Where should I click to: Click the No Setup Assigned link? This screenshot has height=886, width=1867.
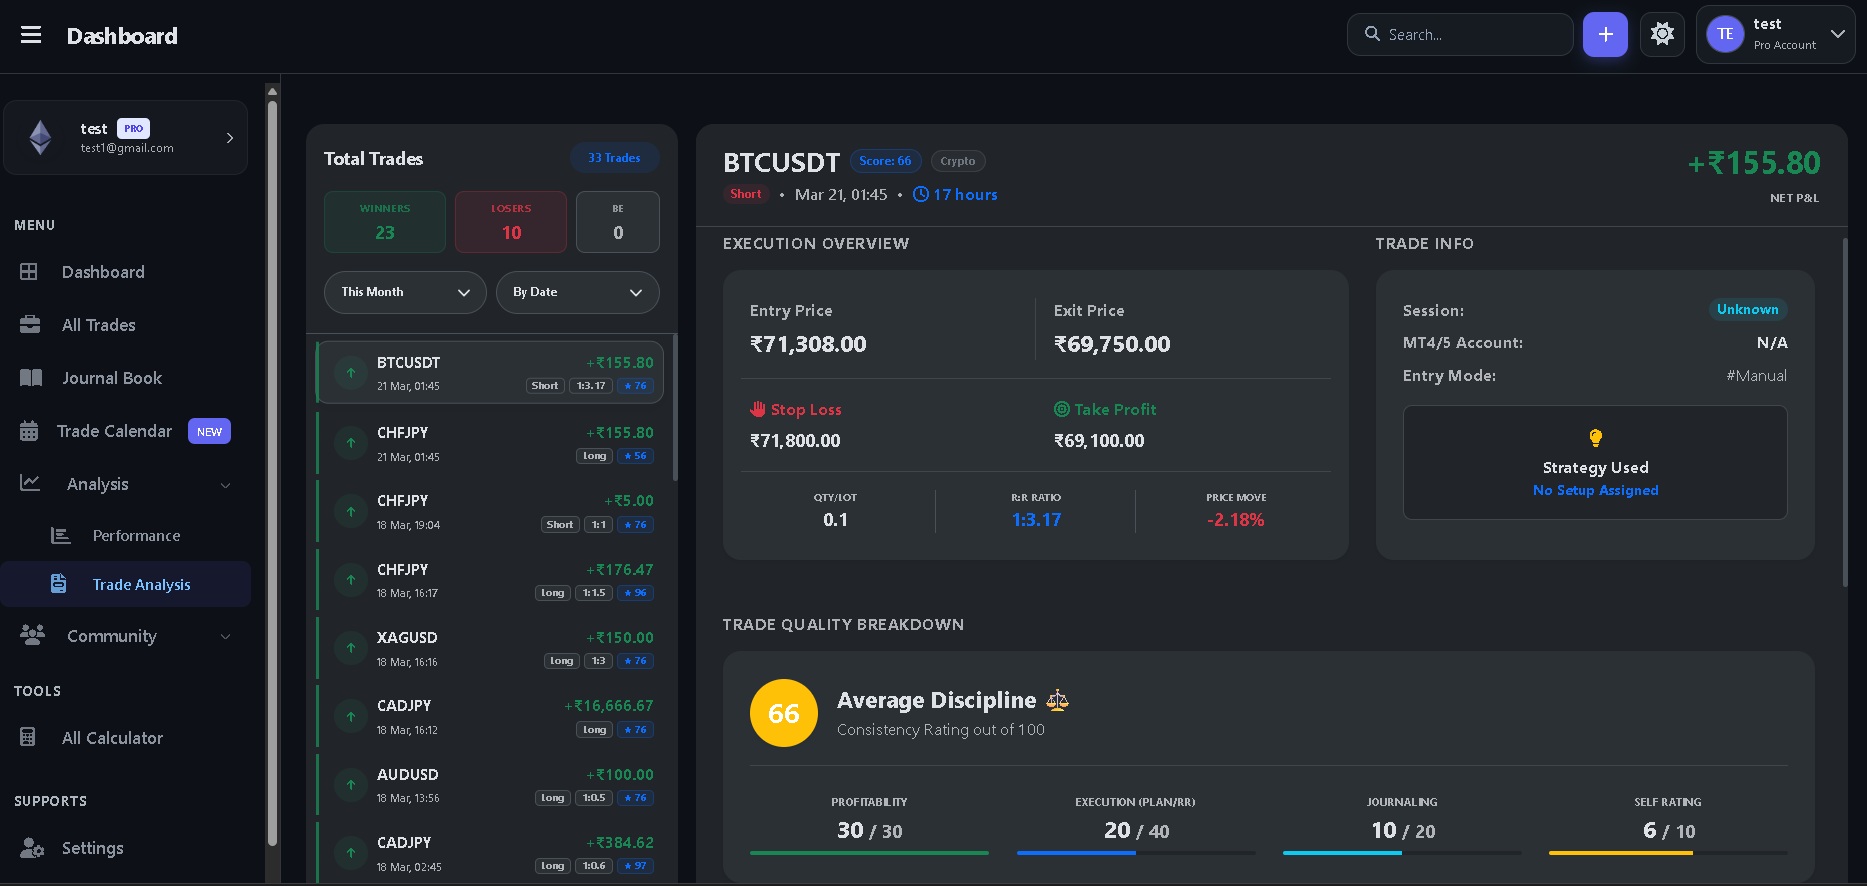[x=1595, y=491]
